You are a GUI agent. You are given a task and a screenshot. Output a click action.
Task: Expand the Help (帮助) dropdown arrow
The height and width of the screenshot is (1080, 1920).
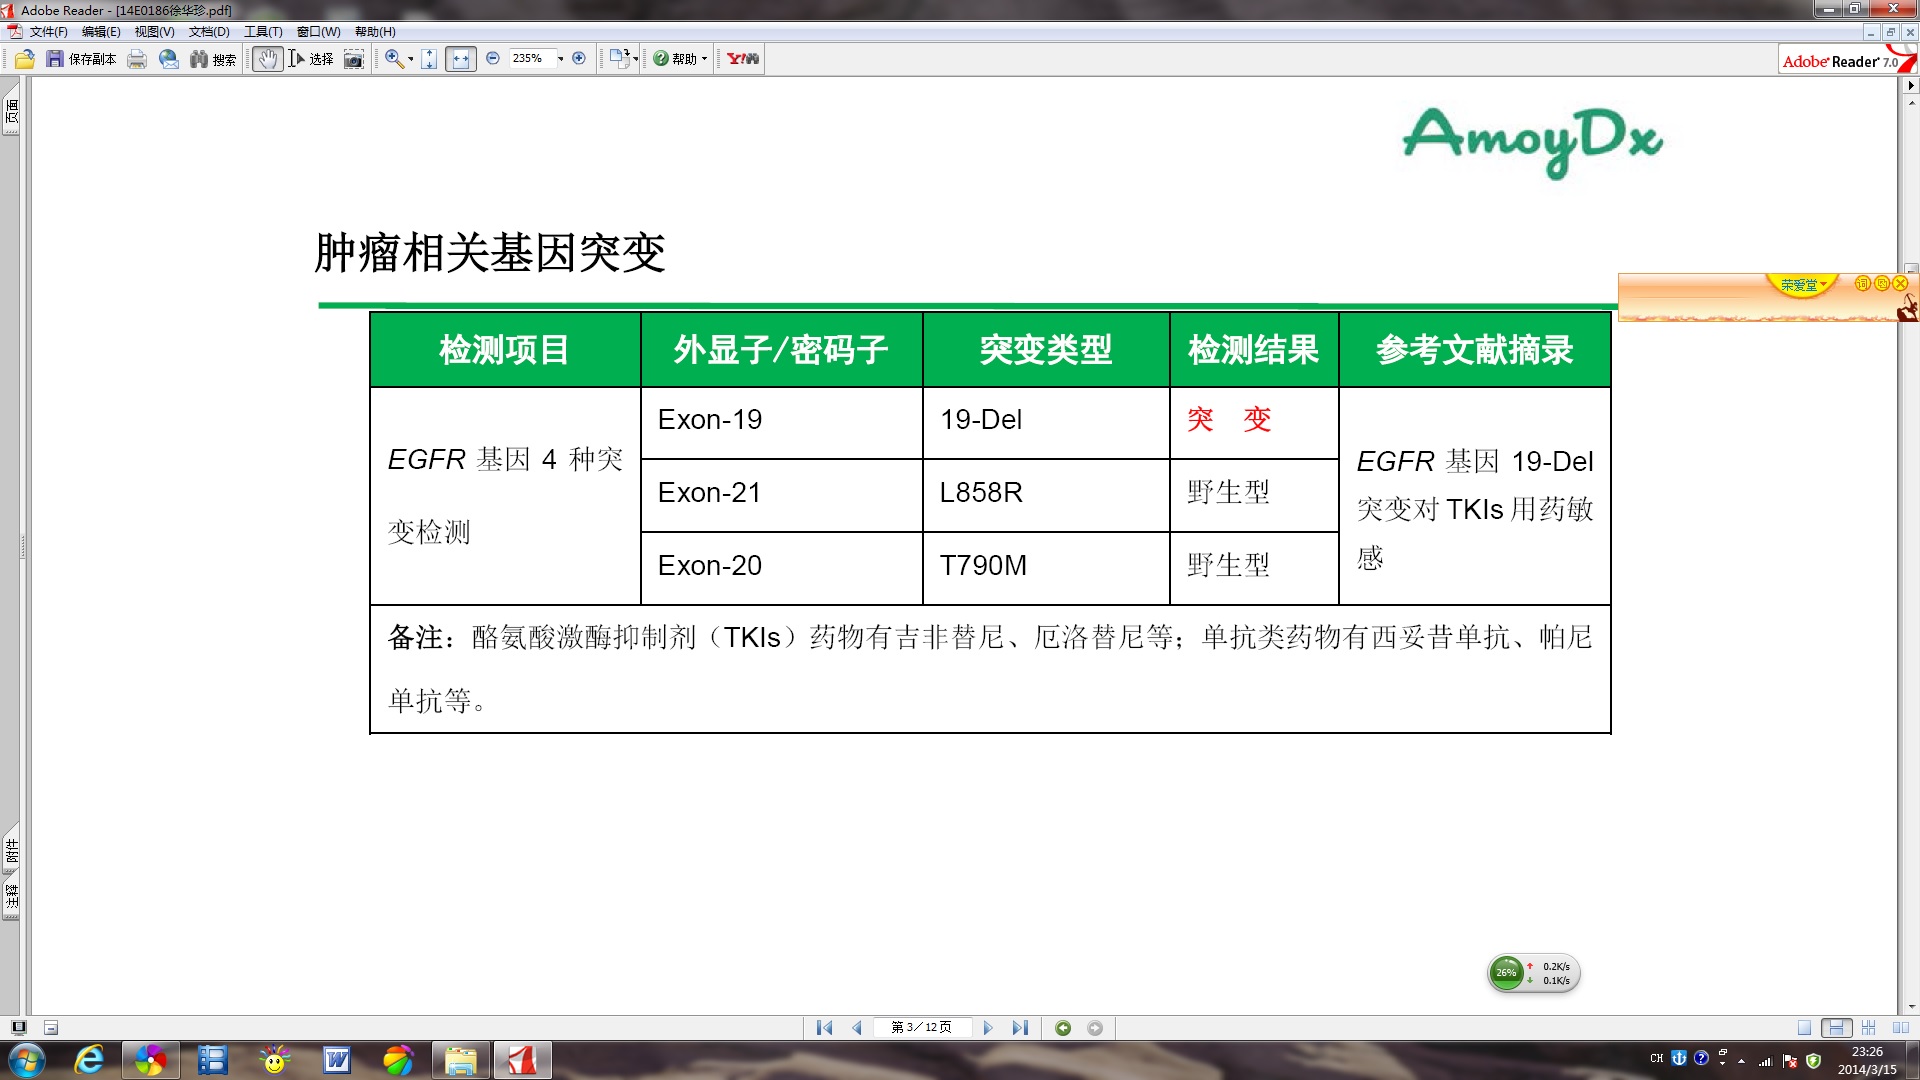[x=704, y=59]
